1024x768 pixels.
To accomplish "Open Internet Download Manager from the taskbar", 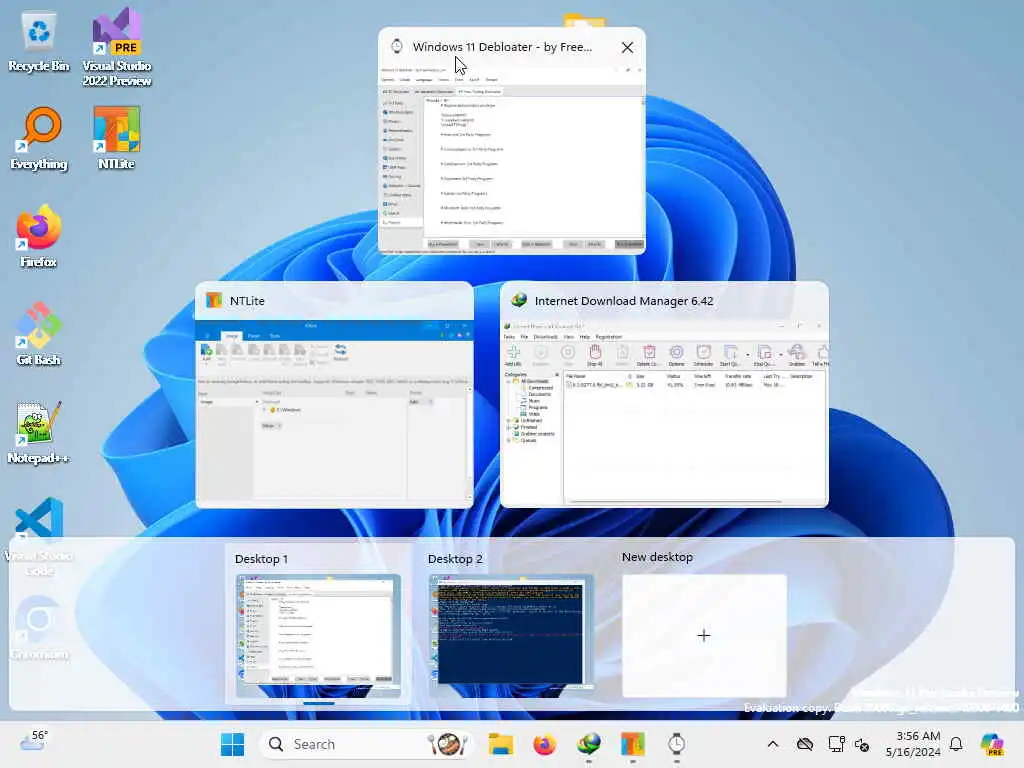I will [x=589, y=744].
